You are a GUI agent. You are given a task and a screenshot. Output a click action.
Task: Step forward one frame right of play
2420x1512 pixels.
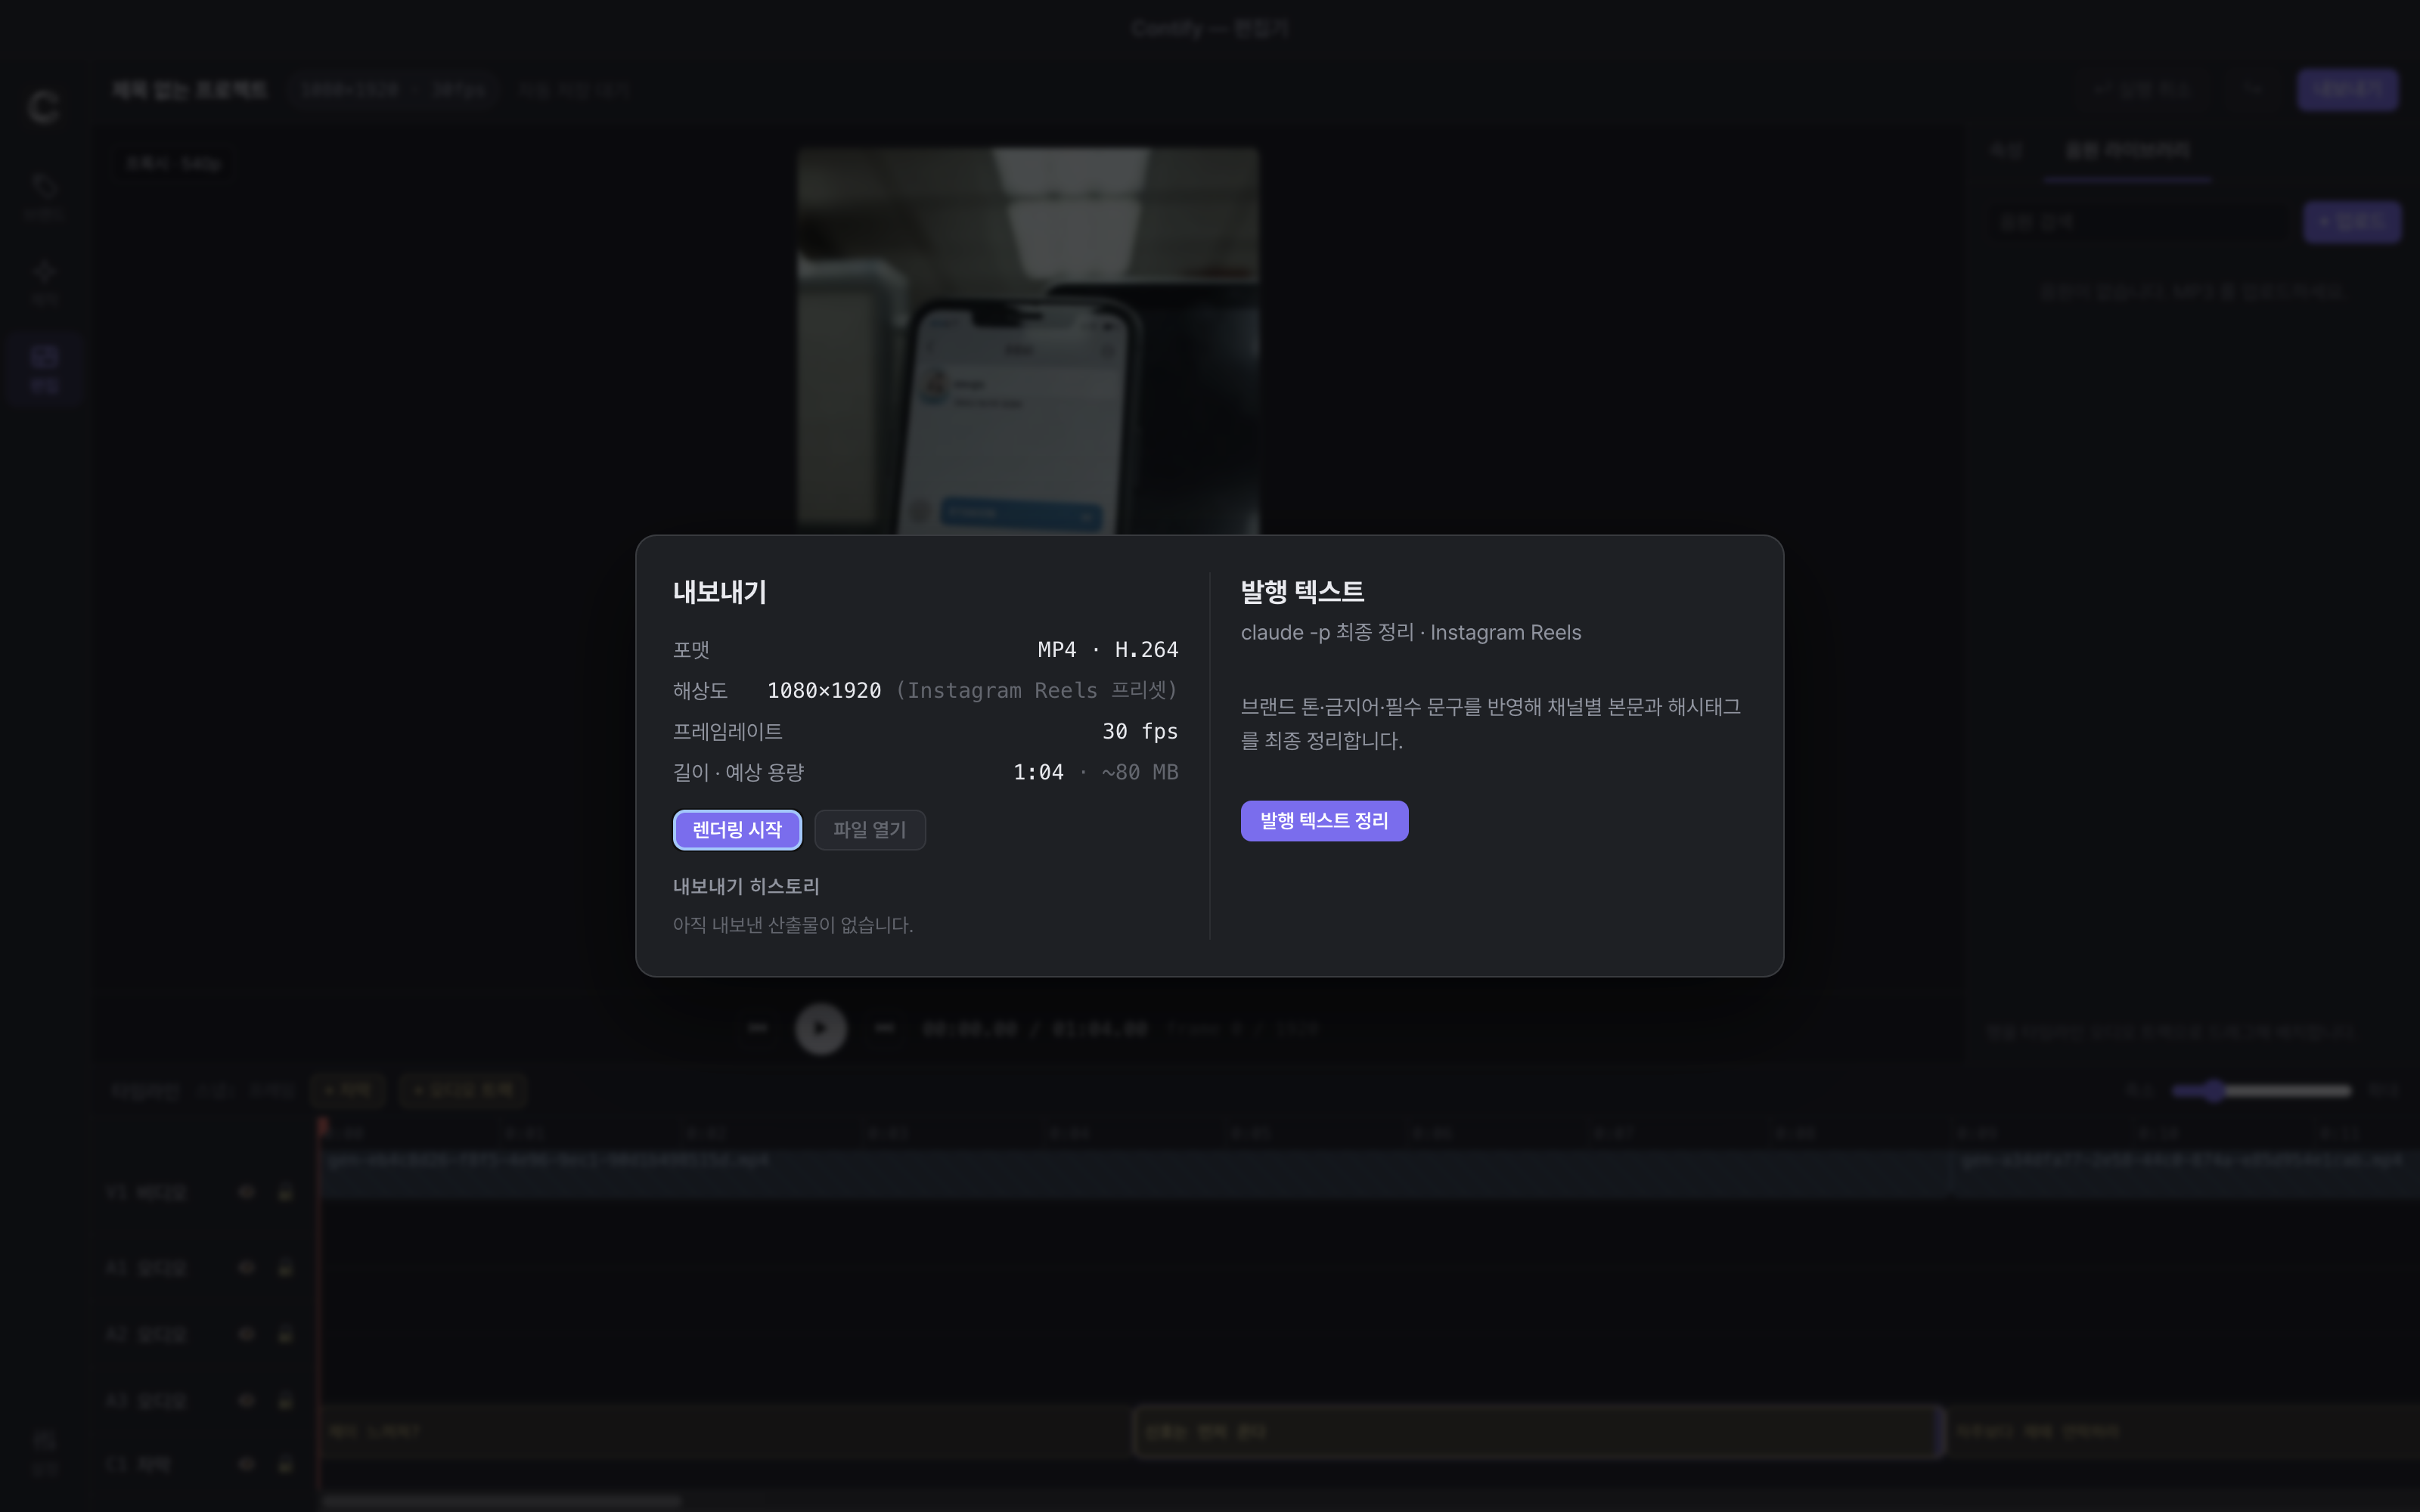tap(884, 1028)
